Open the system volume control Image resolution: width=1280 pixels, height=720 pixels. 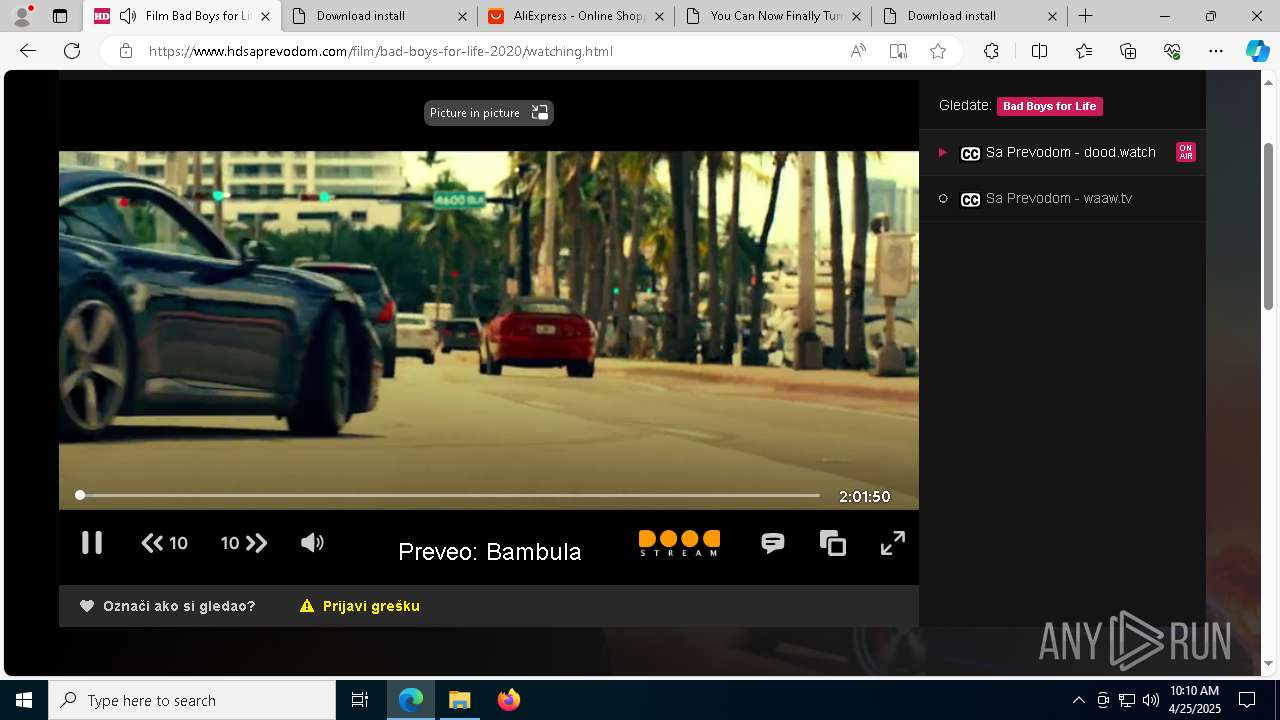(1151, 700)
